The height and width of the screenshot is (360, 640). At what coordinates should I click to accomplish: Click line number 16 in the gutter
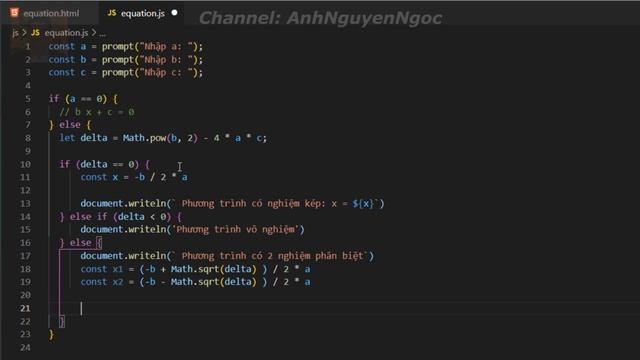click(25, 242)
